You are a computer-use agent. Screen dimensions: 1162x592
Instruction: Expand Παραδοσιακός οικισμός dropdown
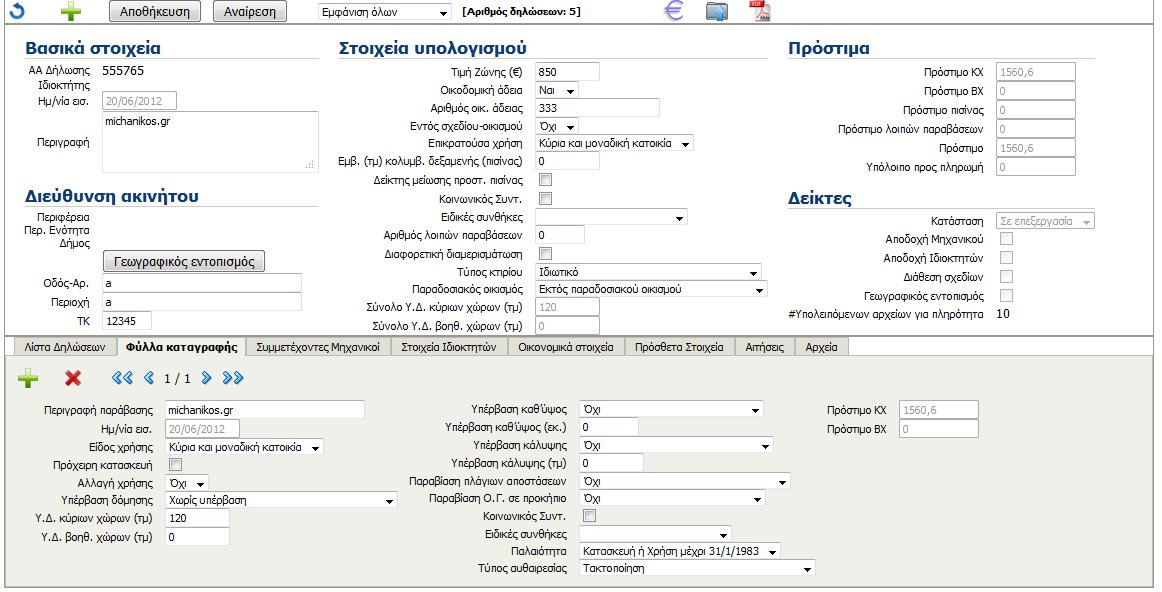point(651,290)
